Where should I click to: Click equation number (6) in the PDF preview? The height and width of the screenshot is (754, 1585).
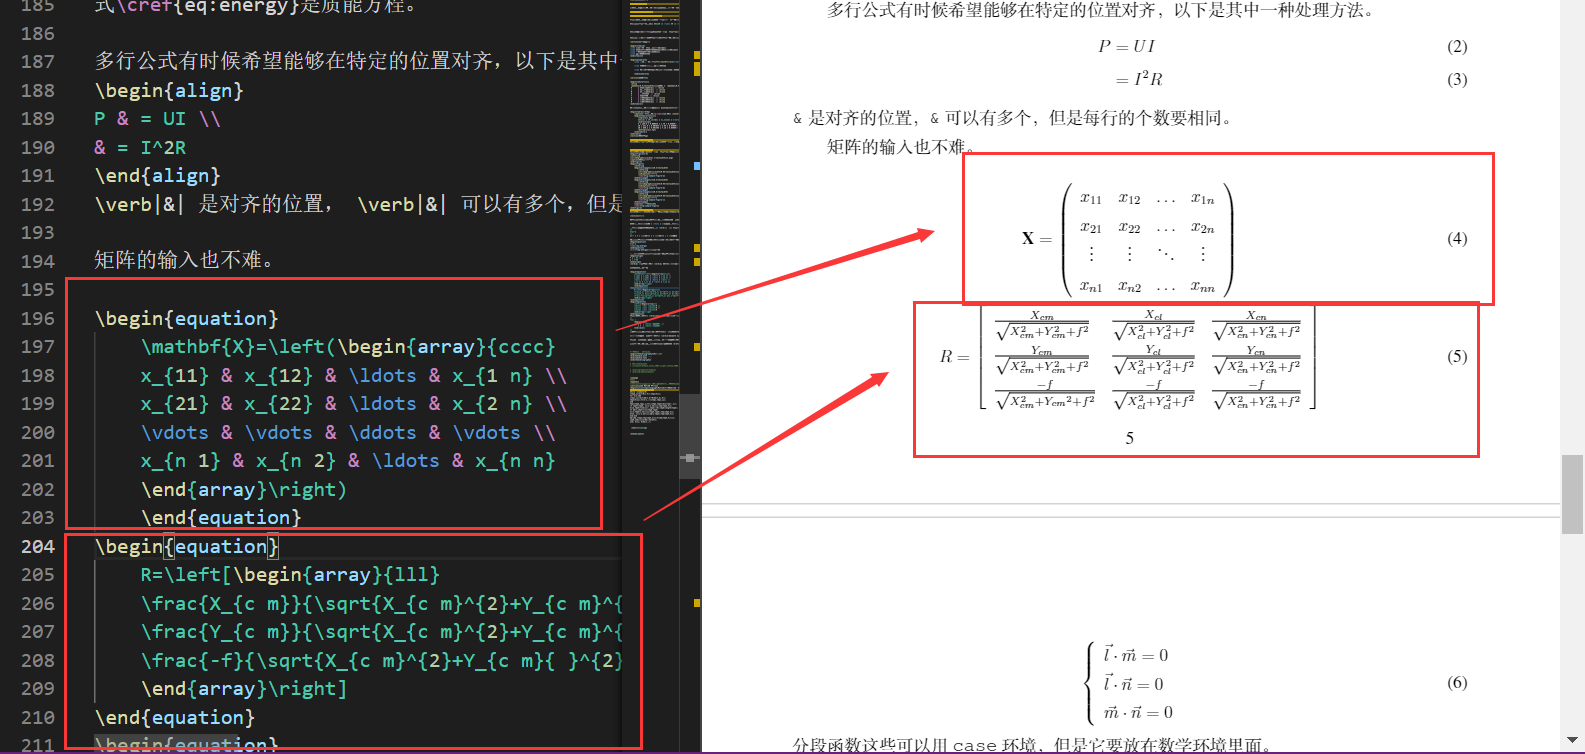point(1457,682)
